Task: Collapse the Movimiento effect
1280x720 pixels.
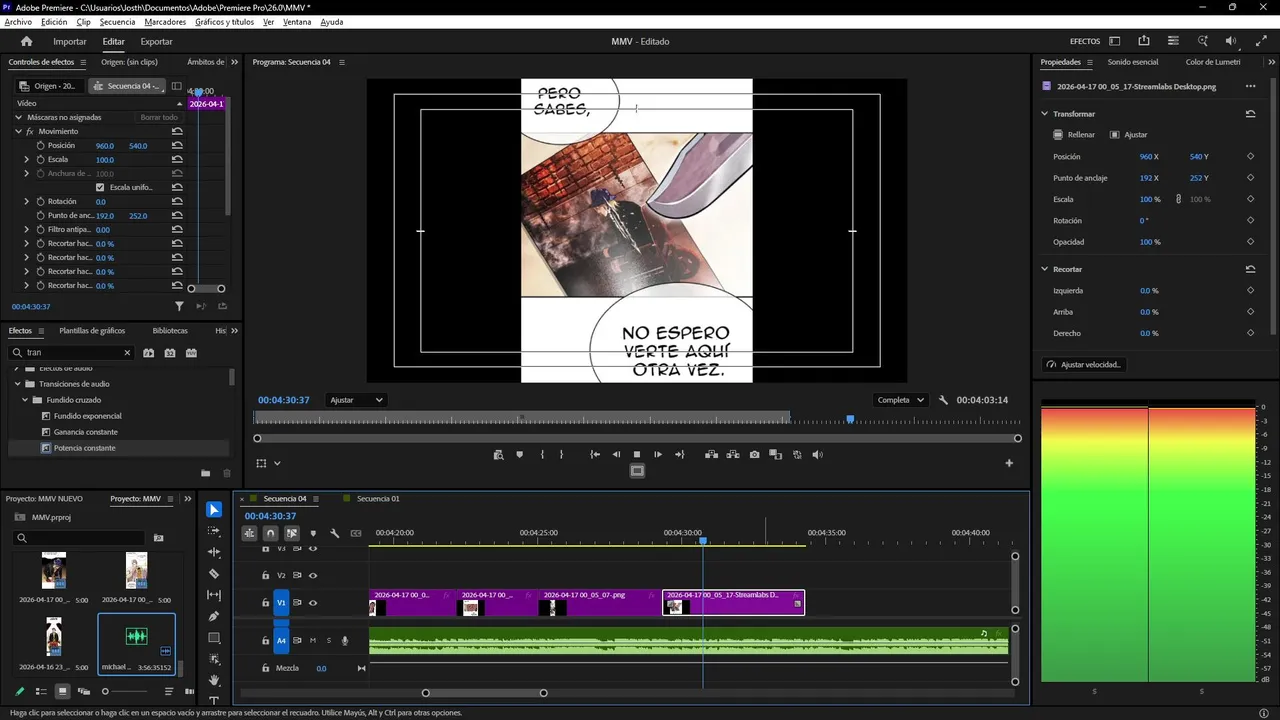Action: click(x=18, y=131)
